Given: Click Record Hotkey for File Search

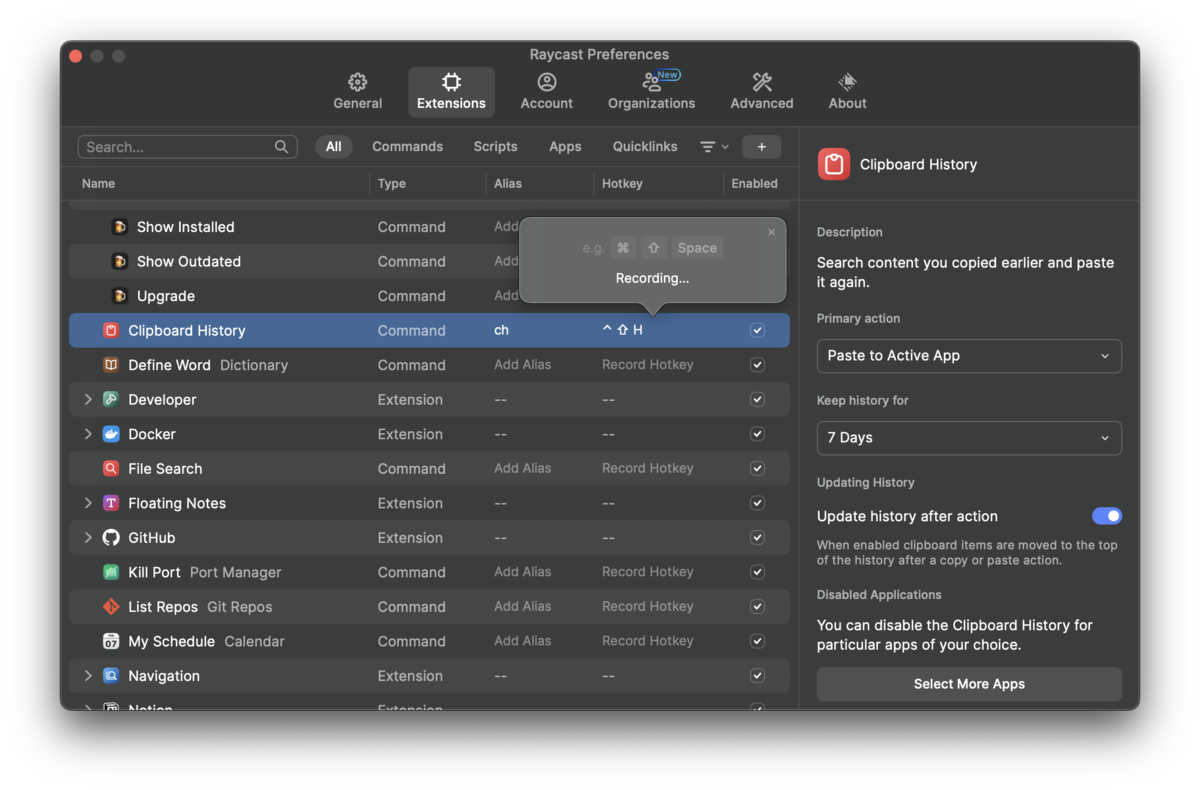Looking at the screenshot, I should tap(647, 468).
